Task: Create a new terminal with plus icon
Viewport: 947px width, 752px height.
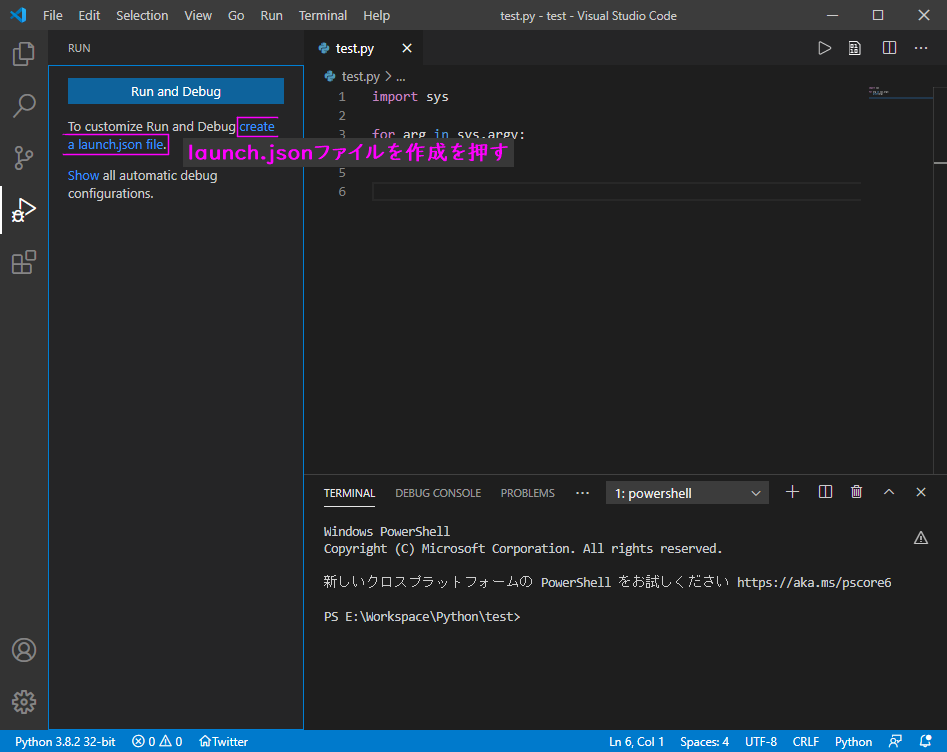Action: point(792,492)
